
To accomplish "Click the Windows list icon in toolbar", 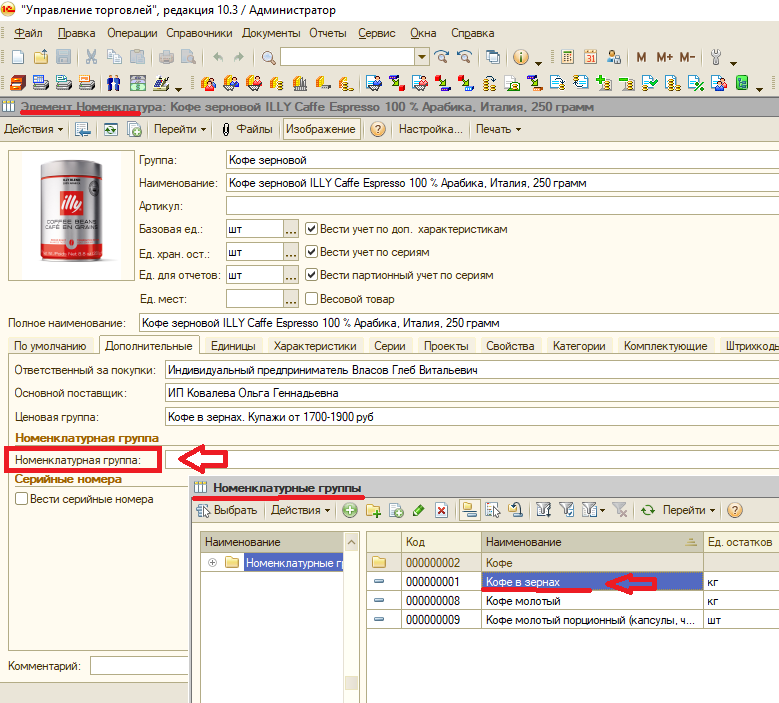I will [493, 57].
